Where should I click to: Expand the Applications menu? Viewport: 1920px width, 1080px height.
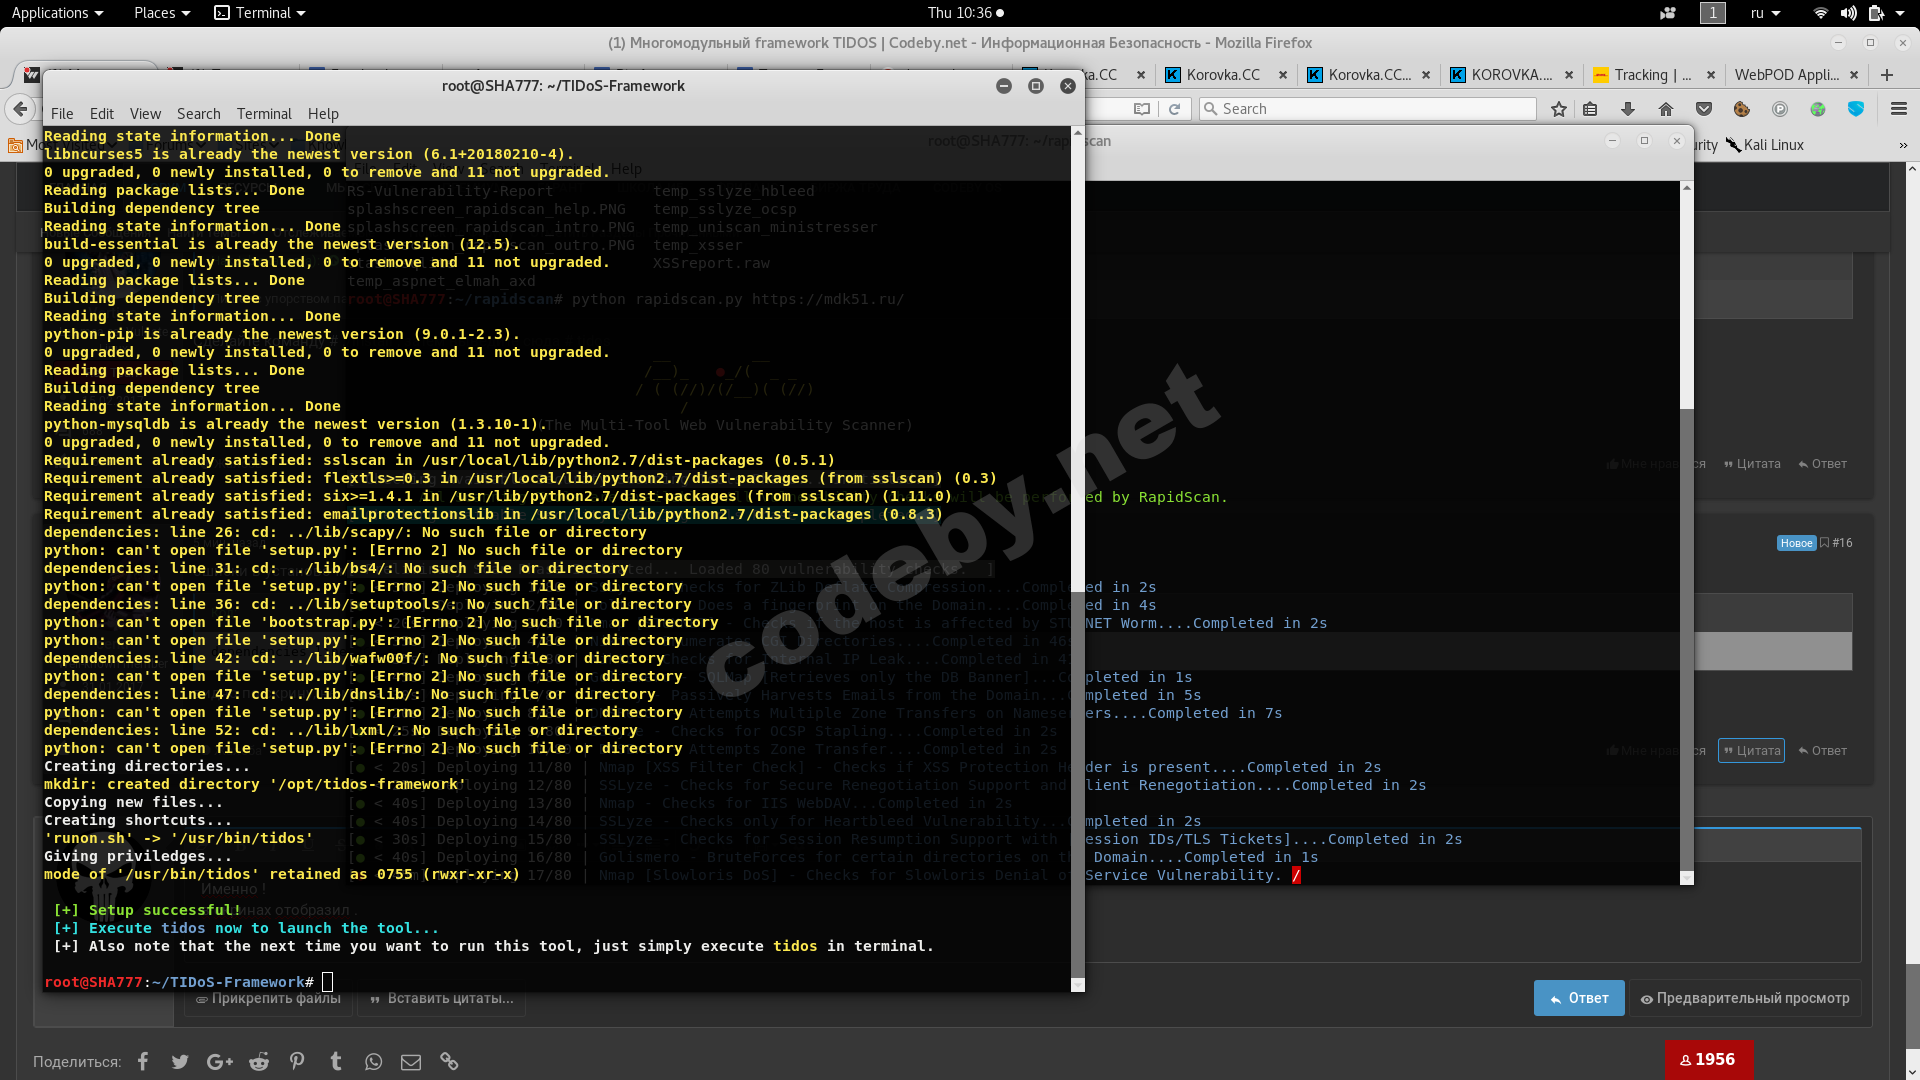[x=57, y=13]
